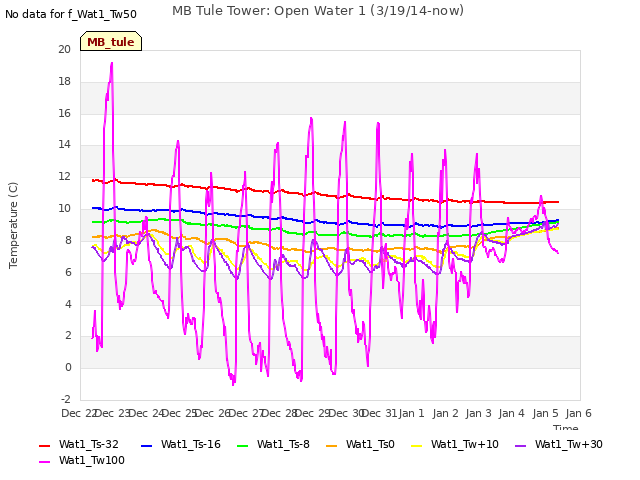
Task: Click the orange Wat1_Ts0 legend swatch
Action: point(331,446)
